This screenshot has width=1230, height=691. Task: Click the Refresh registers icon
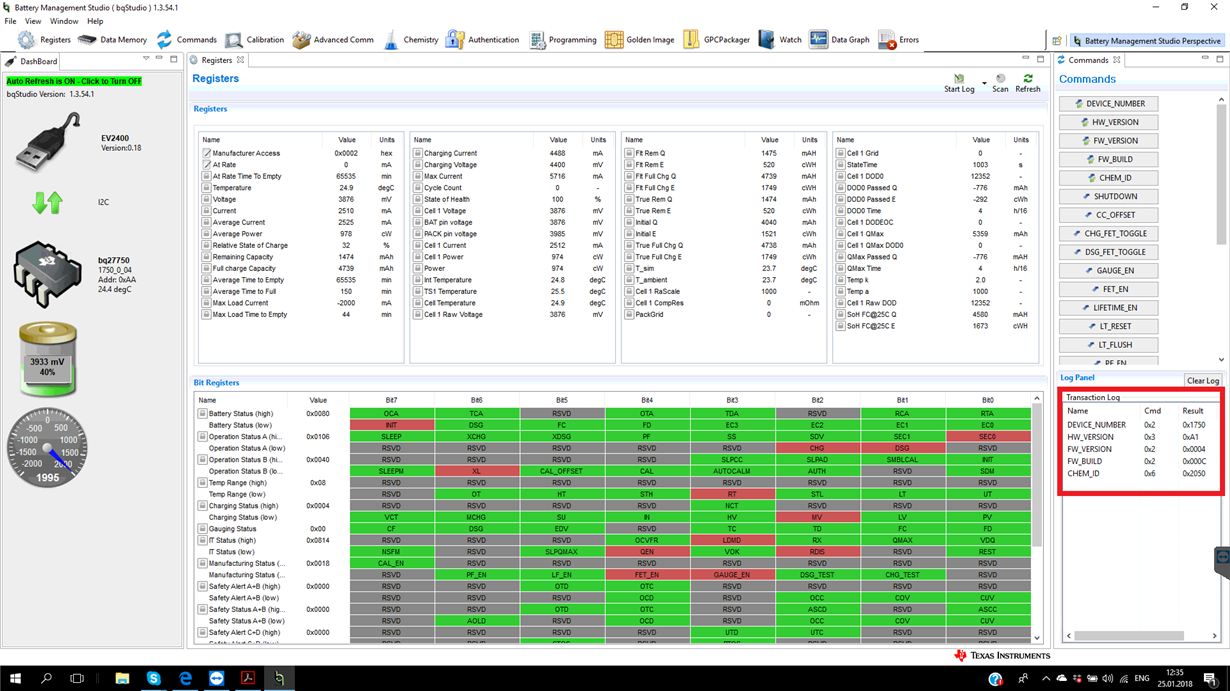[1027, 78]
